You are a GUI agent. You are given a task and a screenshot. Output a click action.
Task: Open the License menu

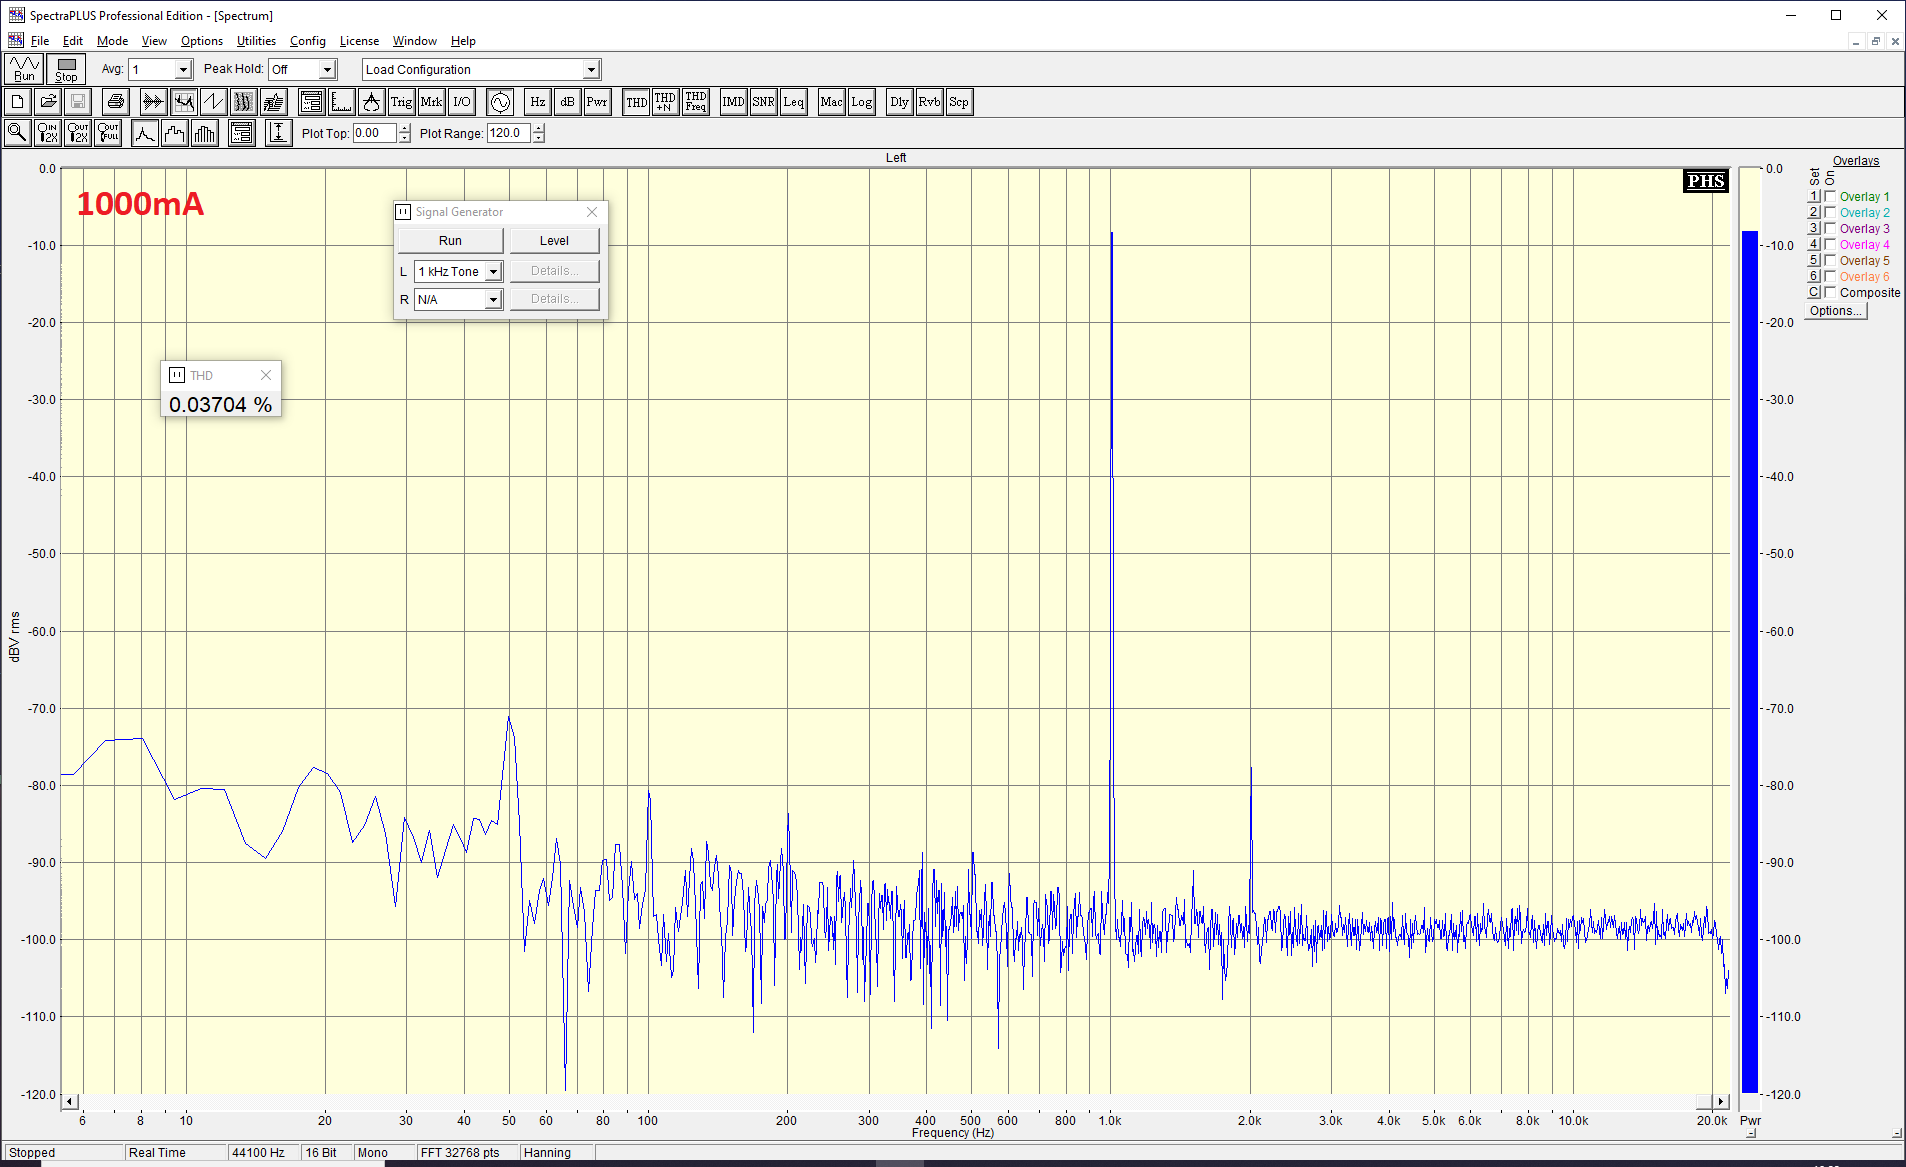point(359,41)
